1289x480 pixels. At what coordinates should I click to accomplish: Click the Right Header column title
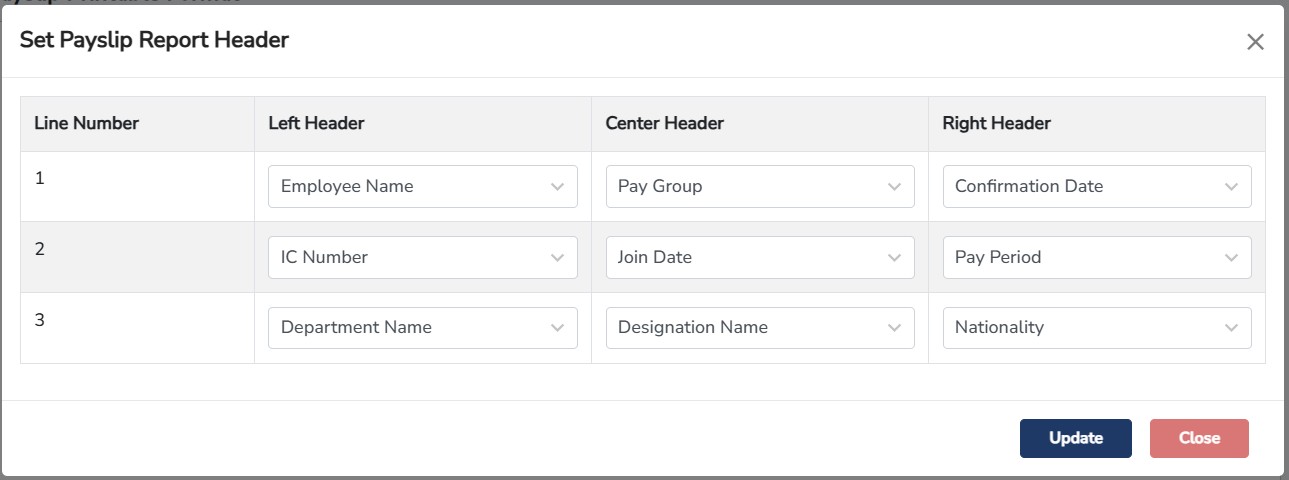[996, 124]
